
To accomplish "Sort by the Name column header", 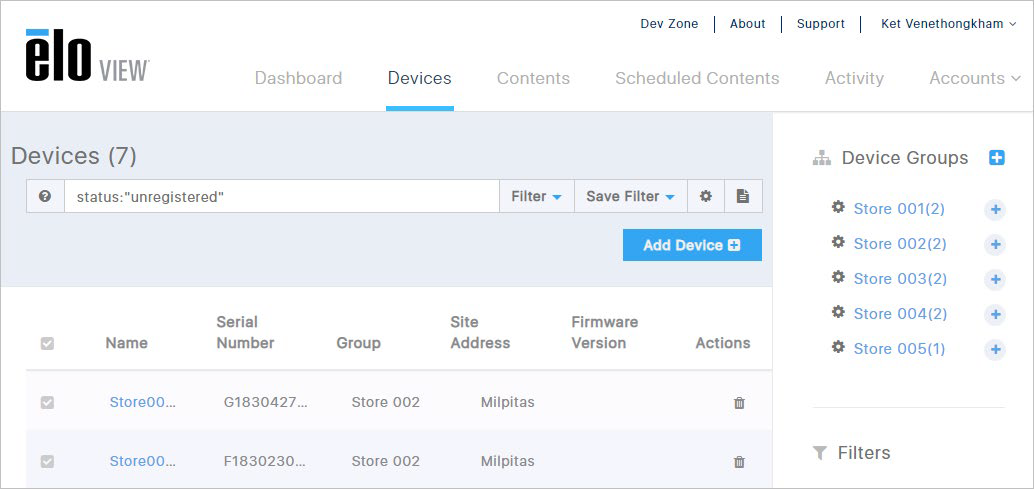I will [127, 343].
